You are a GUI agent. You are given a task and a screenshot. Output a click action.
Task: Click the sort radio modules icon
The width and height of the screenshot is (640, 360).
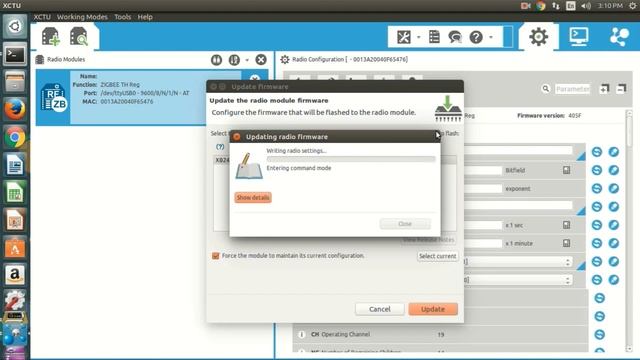pos(234,60)
